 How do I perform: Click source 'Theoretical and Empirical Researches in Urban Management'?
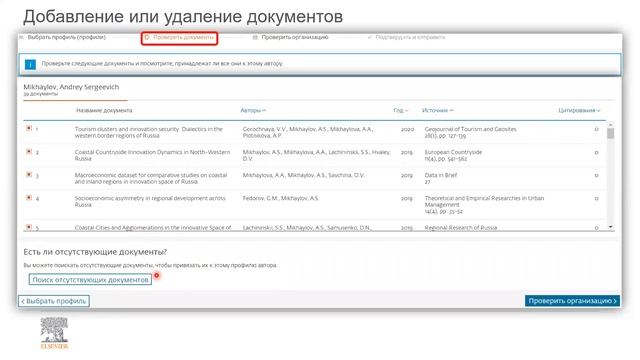[484, 201]
